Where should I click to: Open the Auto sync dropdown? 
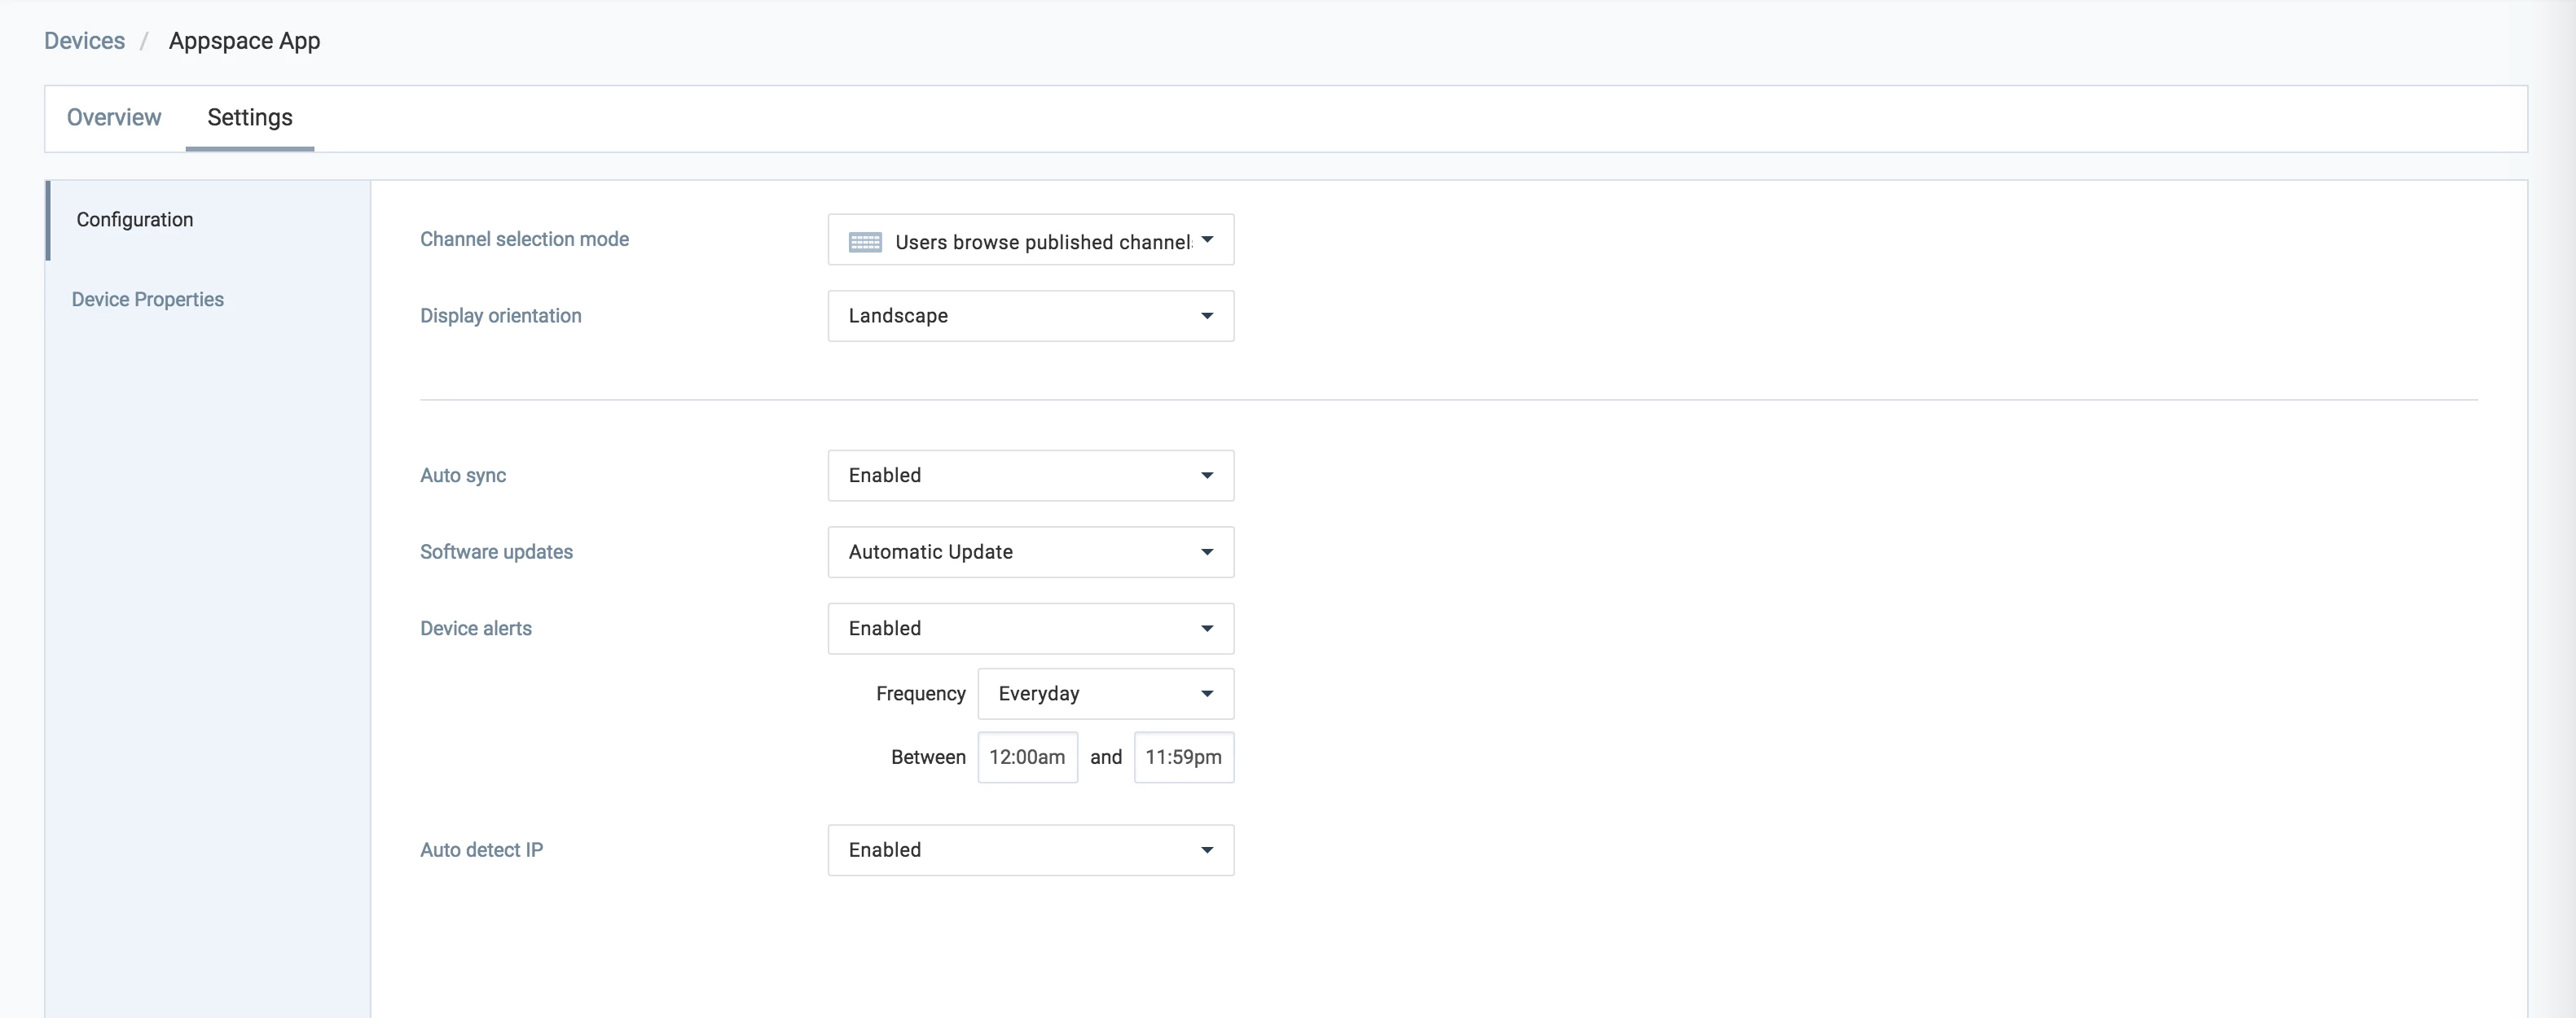(x=1030, y=476)
